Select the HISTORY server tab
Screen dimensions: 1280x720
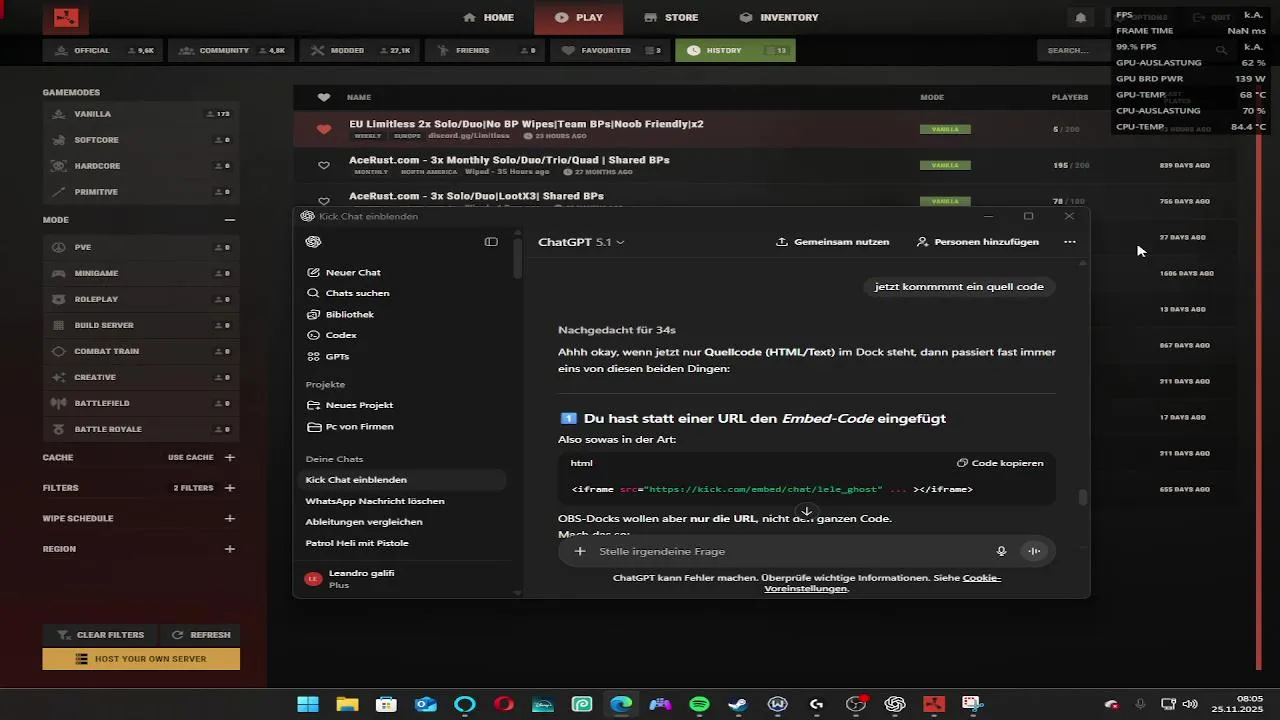coord(735,50)
